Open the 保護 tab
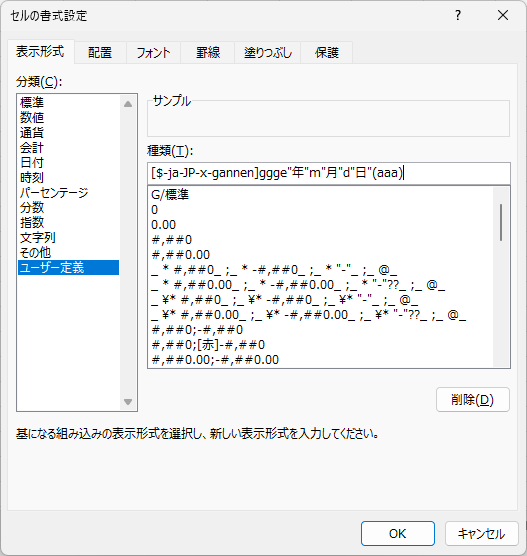The height and width of the screenshot is (556, 527). (327, 52)
